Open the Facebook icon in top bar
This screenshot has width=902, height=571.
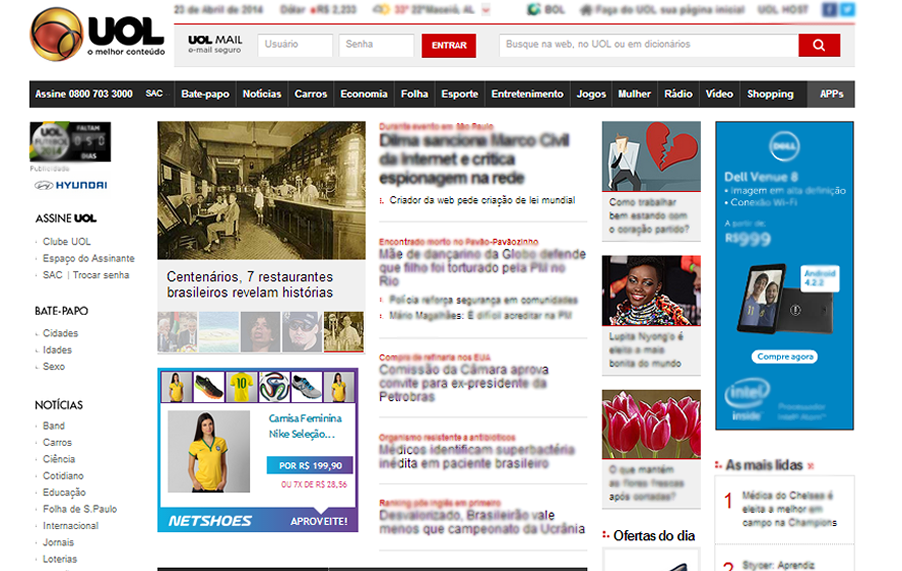pyautogui.click(x=829, y=9)
